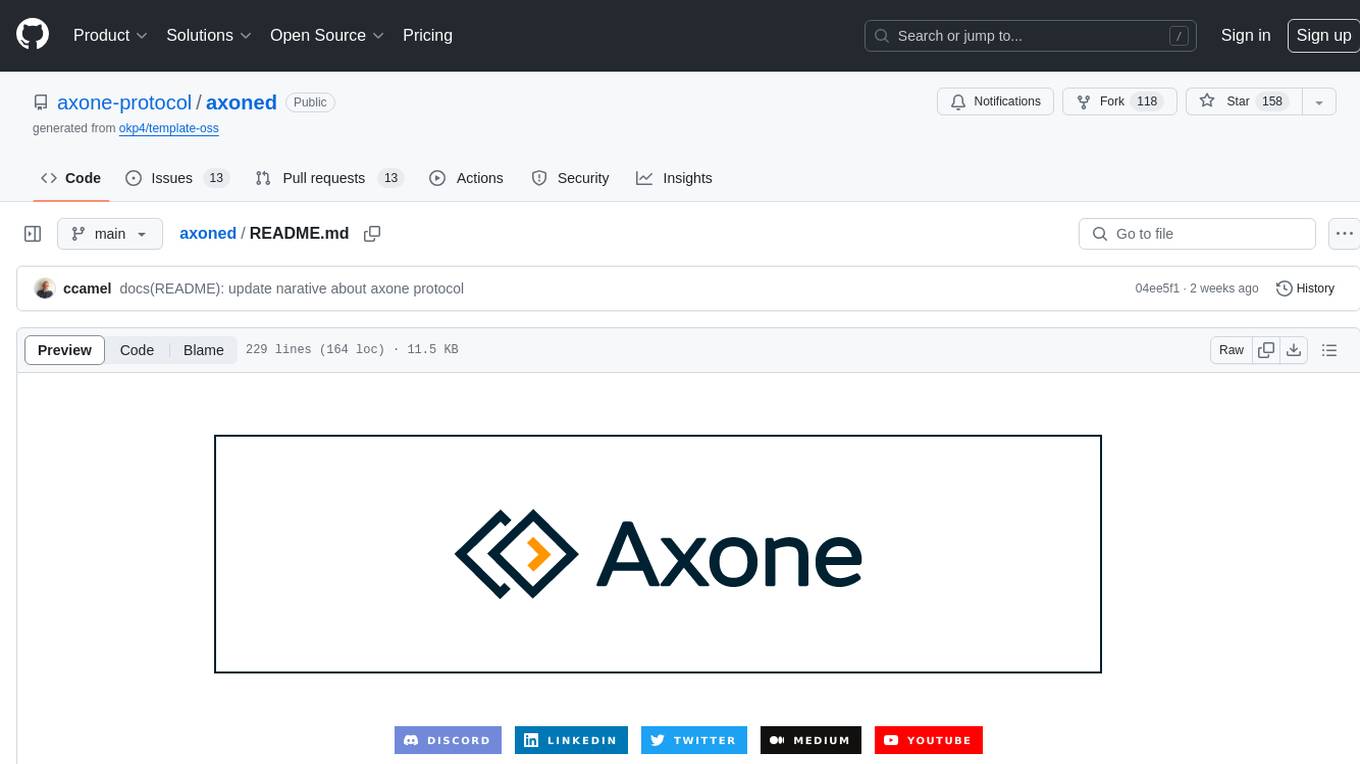Open the ccamel author link
This screenshot has width=1360, height=764.
pos(87,288)
